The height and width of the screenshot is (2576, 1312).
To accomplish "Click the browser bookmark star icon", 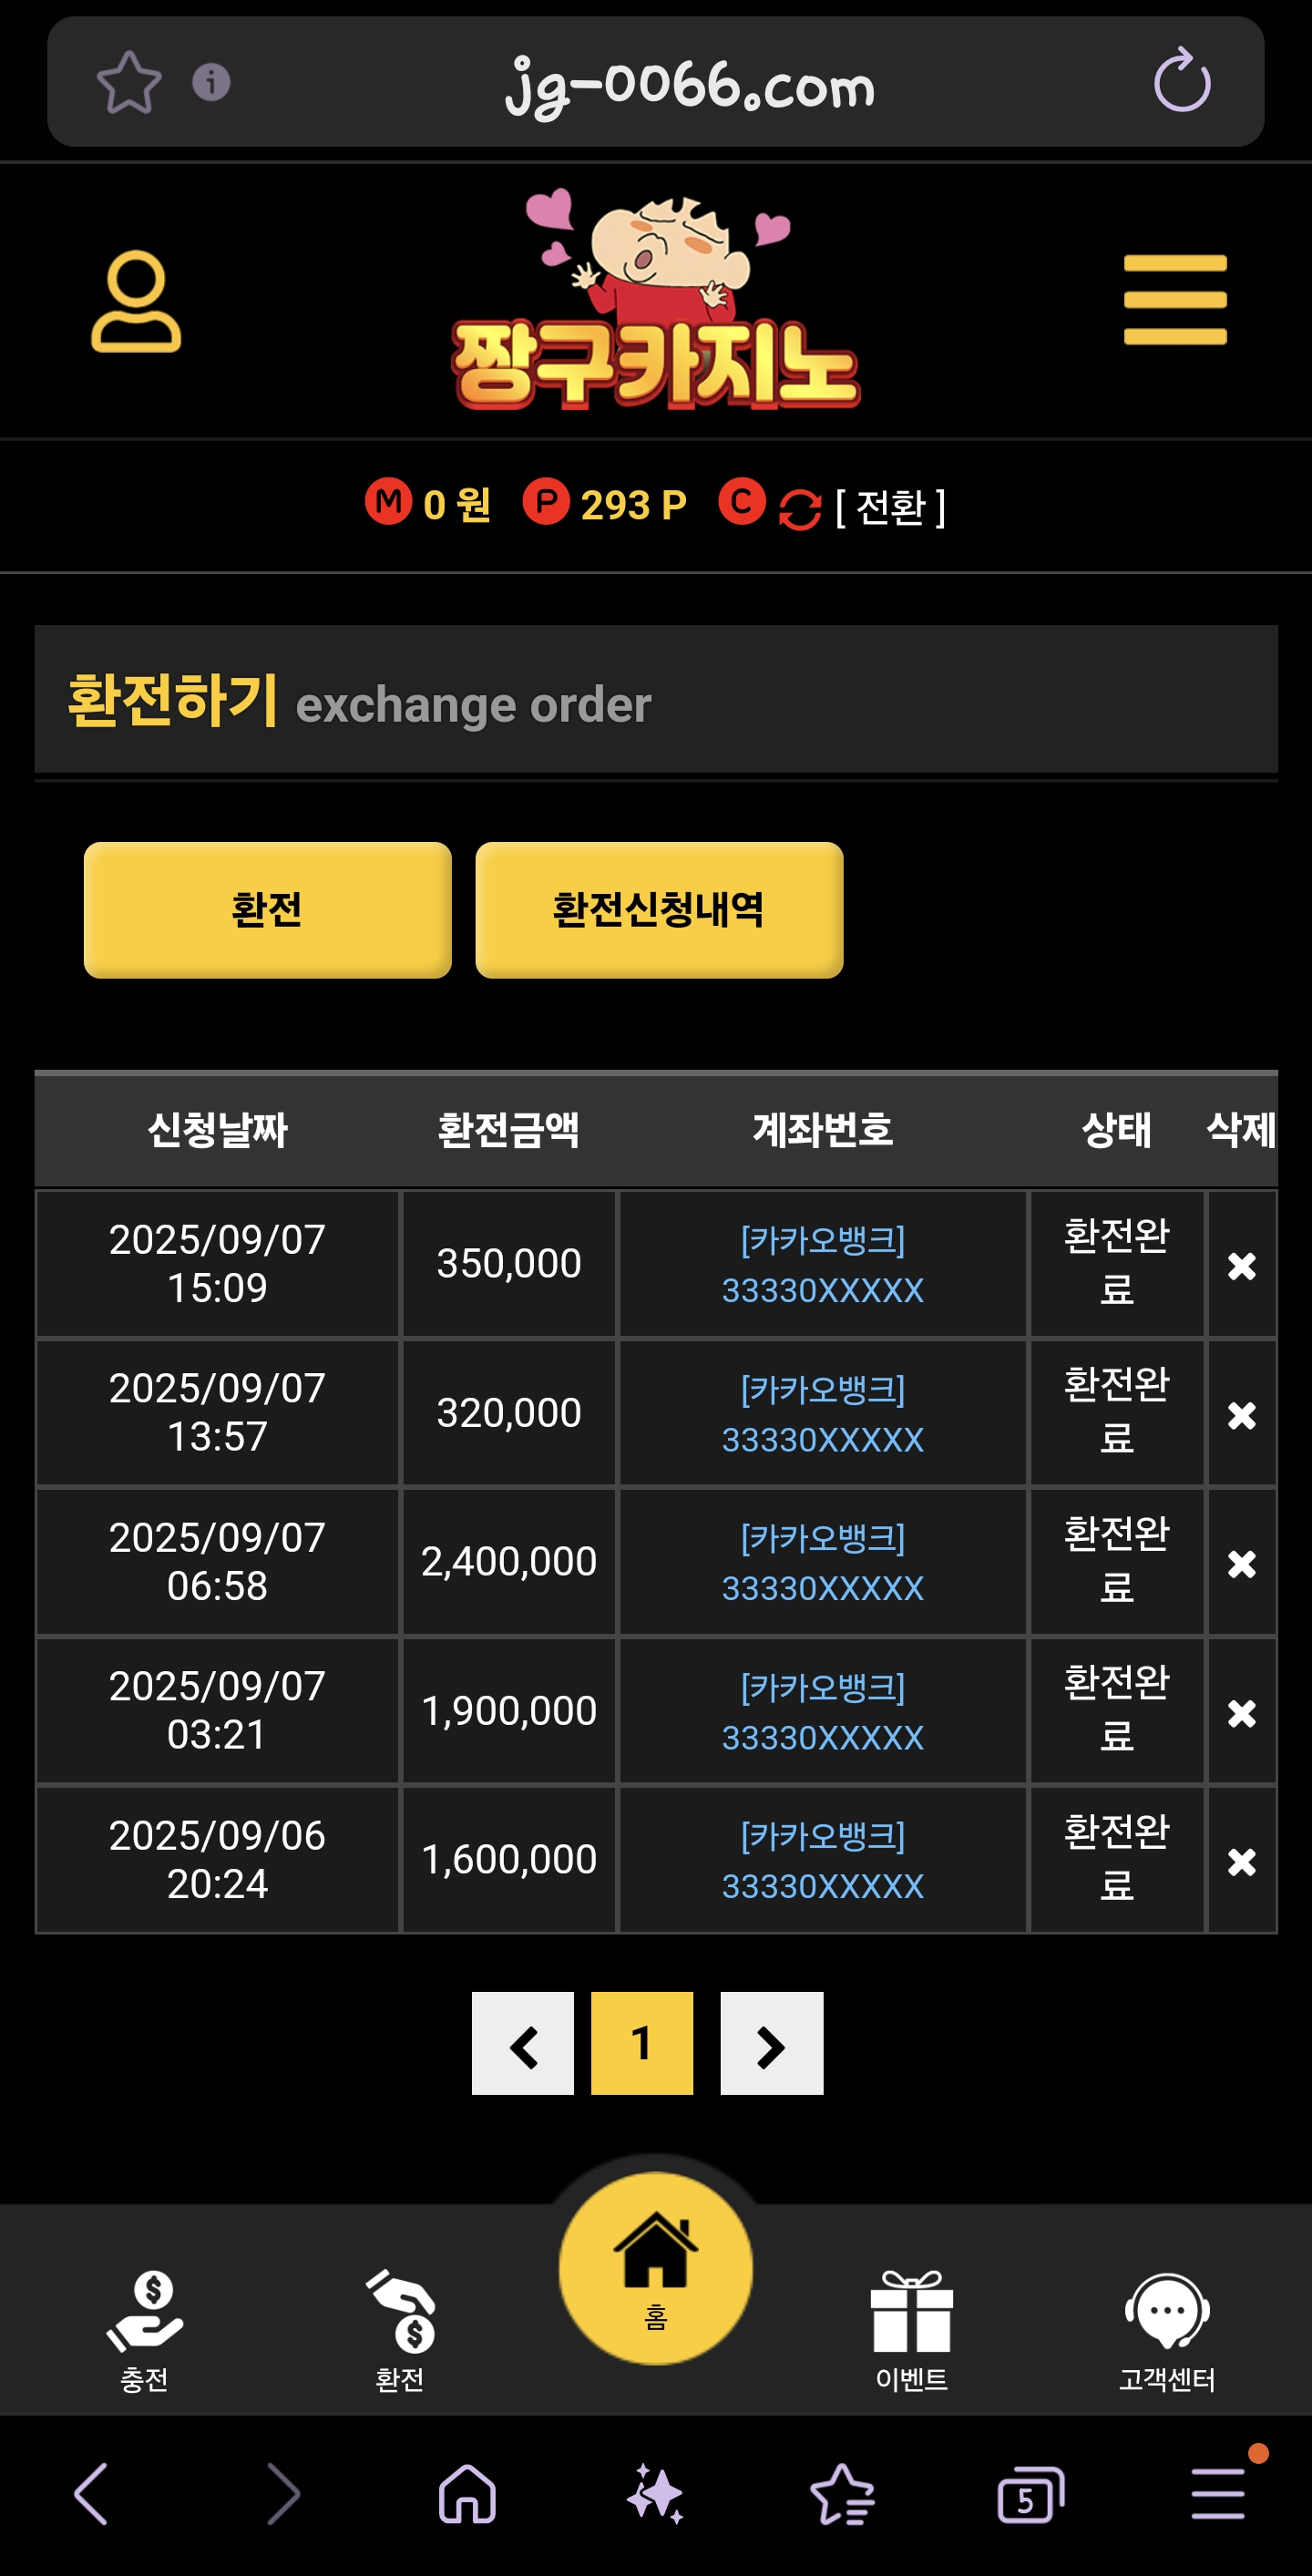I will click(x=129, y=82).
